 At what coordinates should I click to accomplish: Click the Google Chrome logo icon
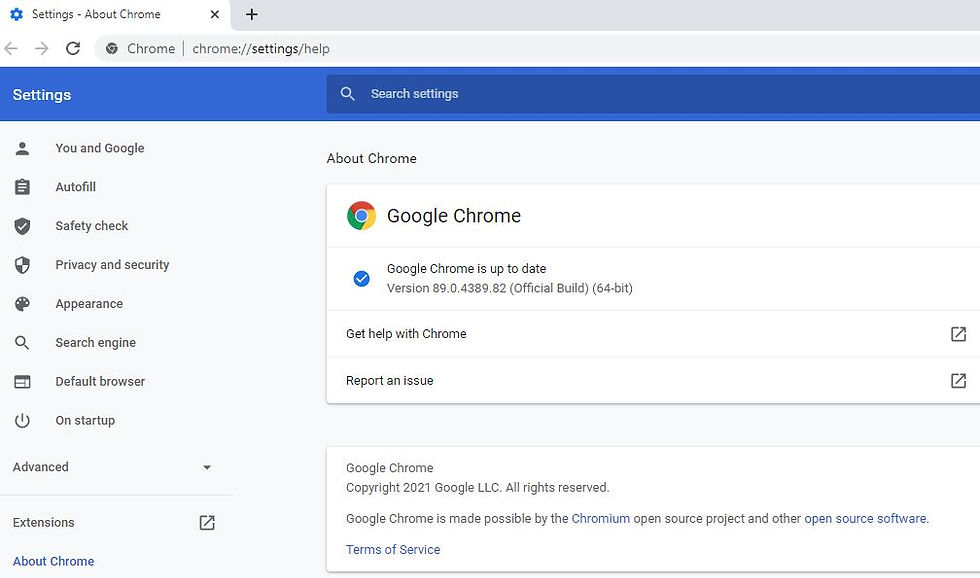(361, 216)
